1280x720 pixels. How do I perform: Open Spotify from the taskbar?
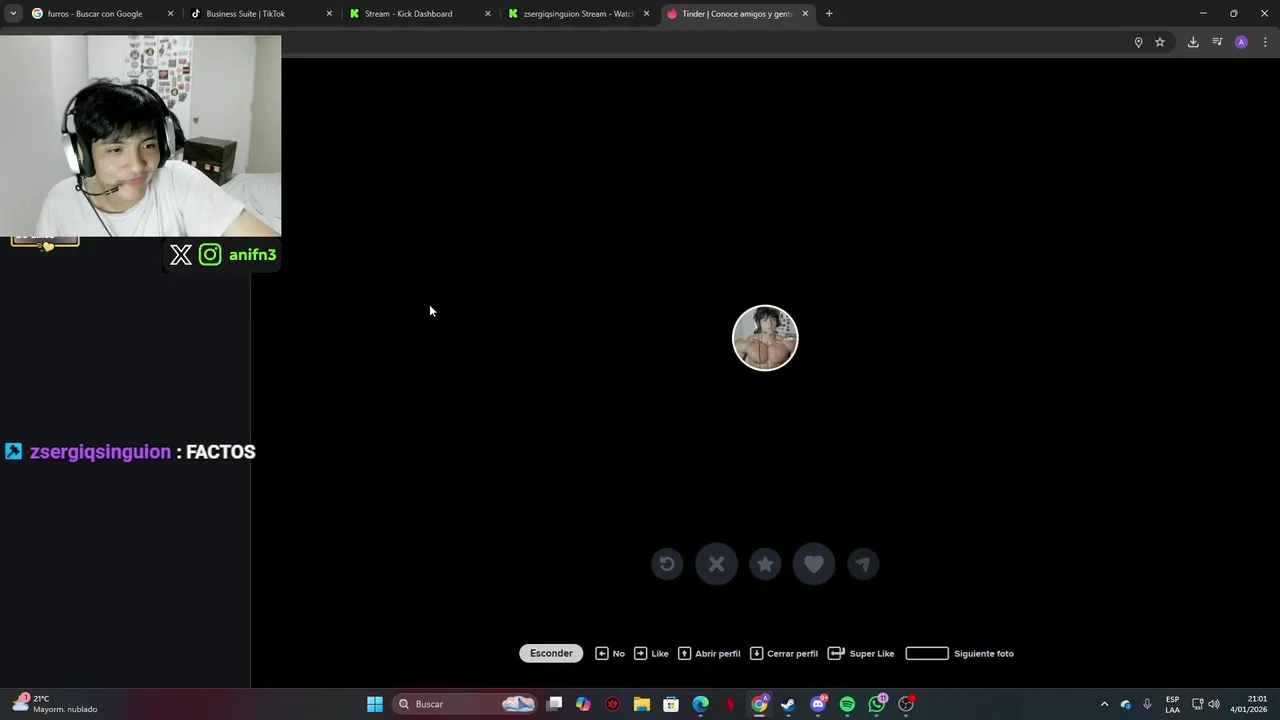[x=847, y=704]
